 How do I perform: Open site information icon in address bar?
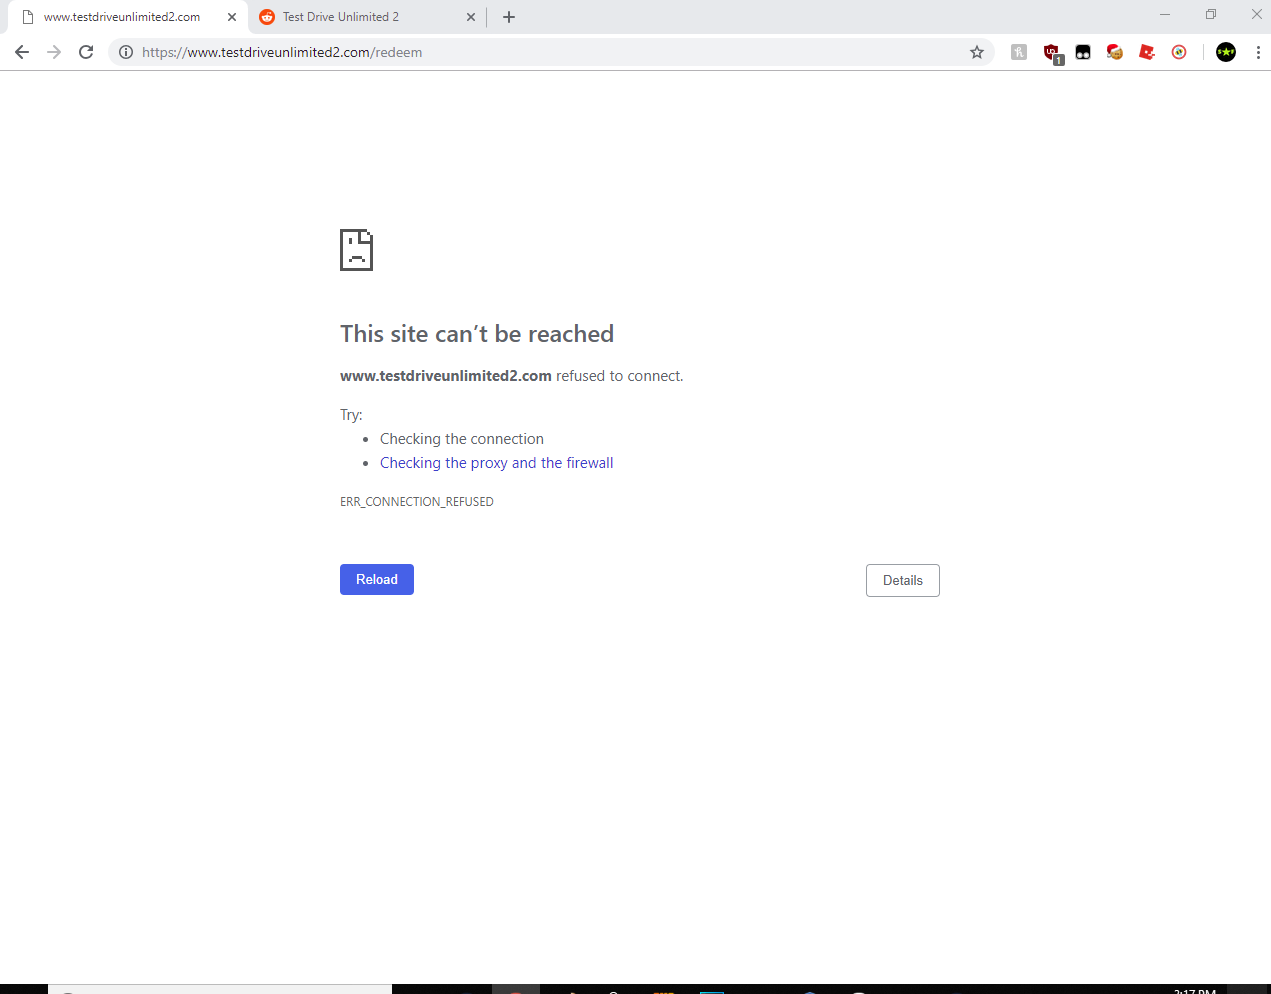click(x=126, y=52)
